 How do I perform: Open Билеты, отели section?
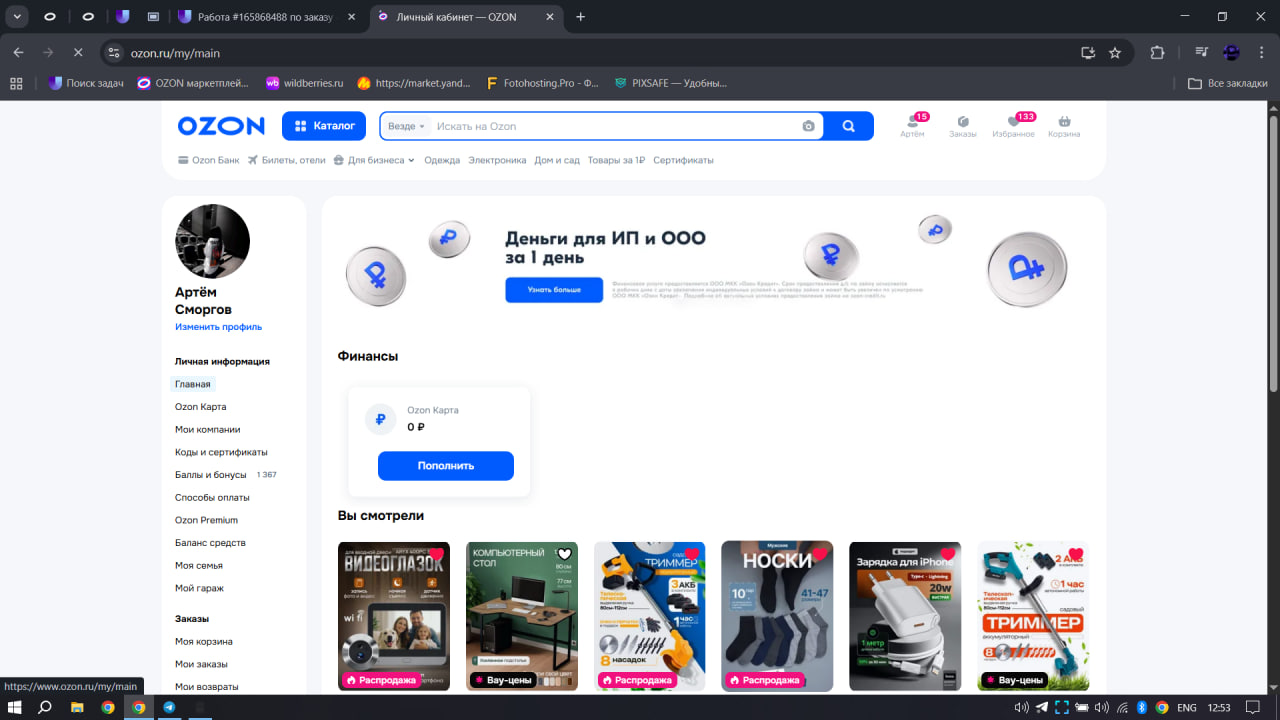[x=287, y=160]
